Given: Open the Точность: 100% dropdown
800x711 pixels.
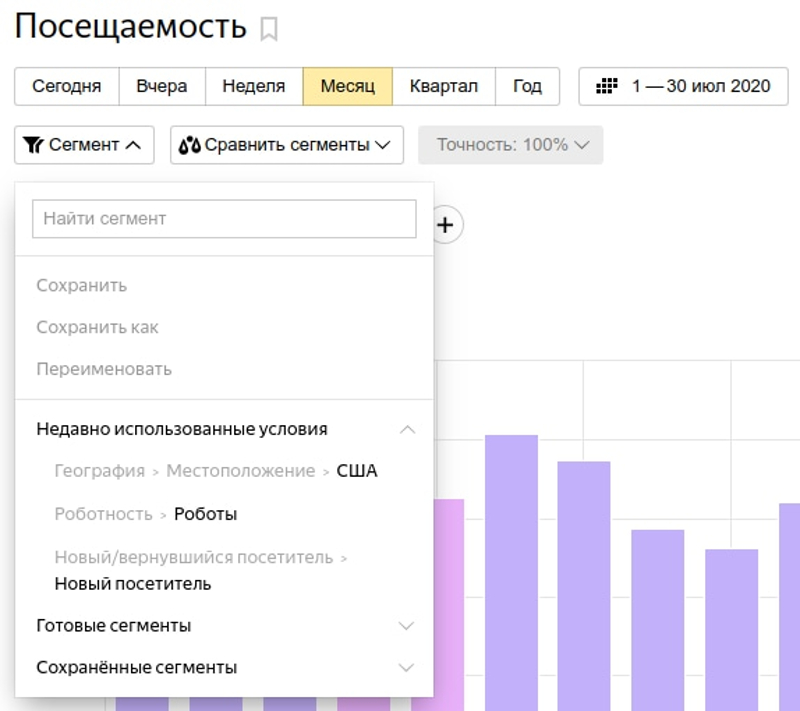Looking at the screenshot, I should [511, 145].
